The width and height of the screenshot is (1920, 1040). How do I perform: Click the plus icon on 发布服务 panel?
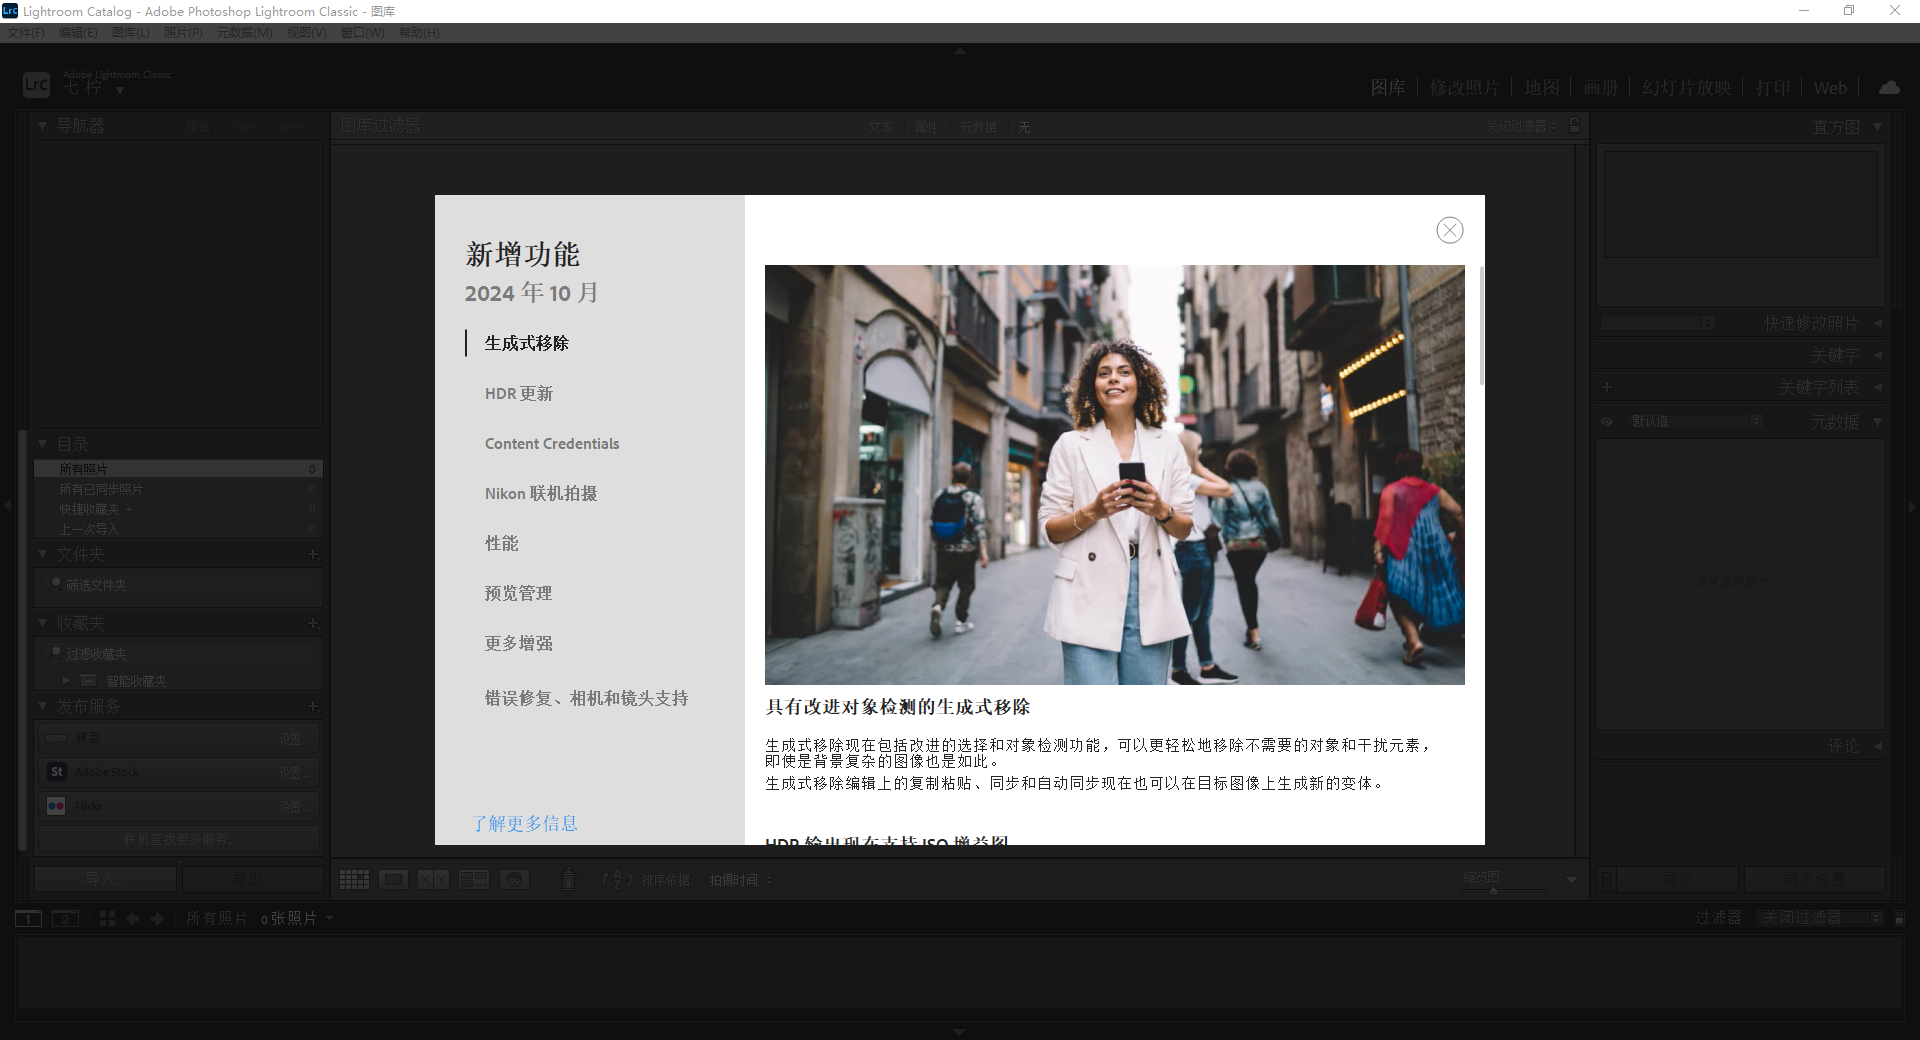point(313,706)
